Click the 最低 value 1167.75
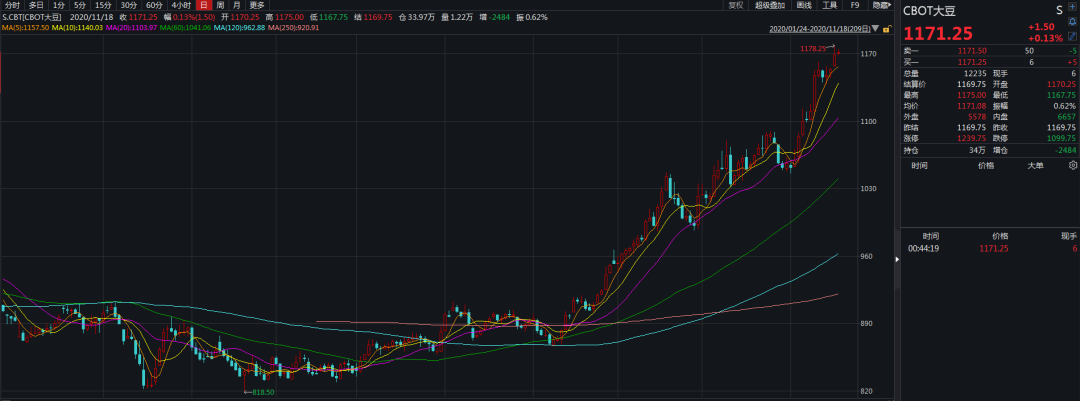 (x=1061, y=95)
